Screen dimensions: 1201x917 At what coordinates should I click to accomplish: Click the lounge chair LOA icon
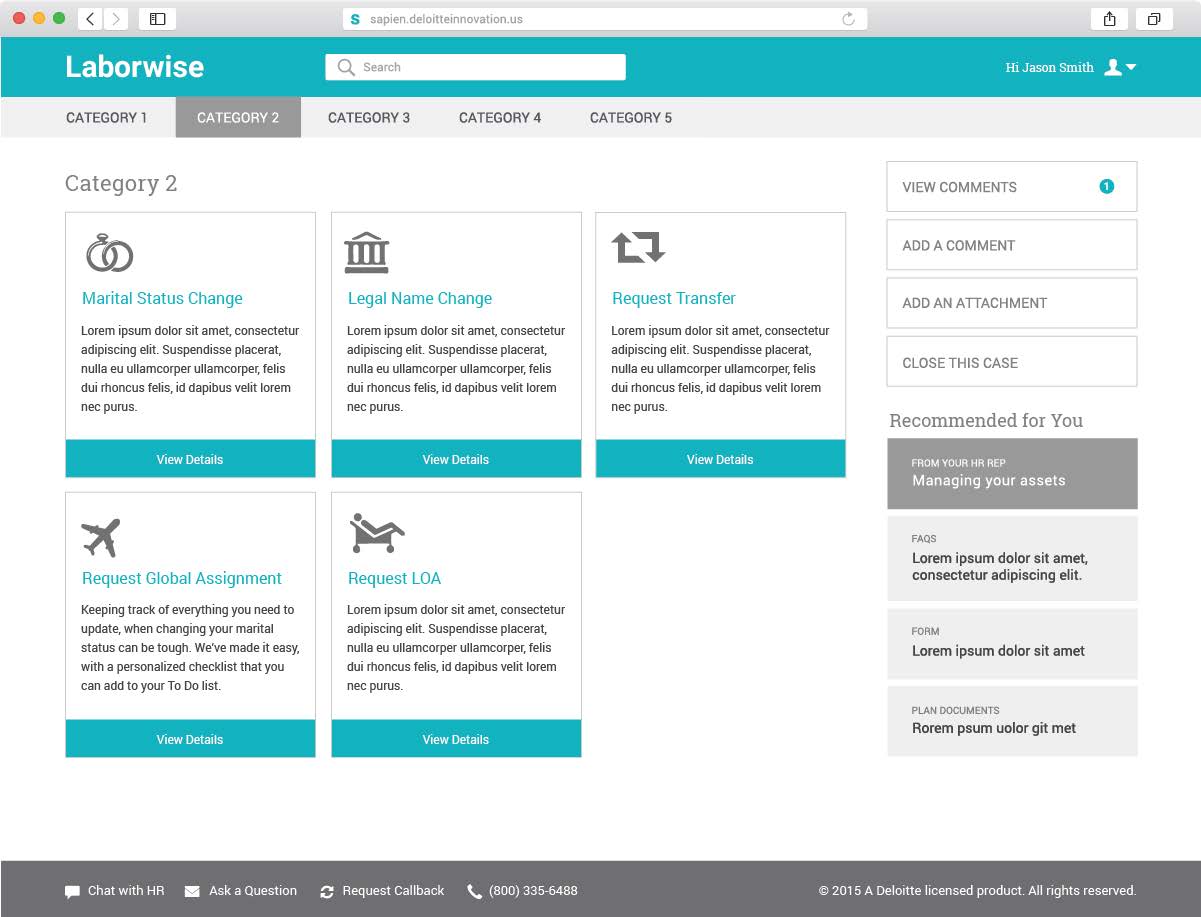(377, 533)
